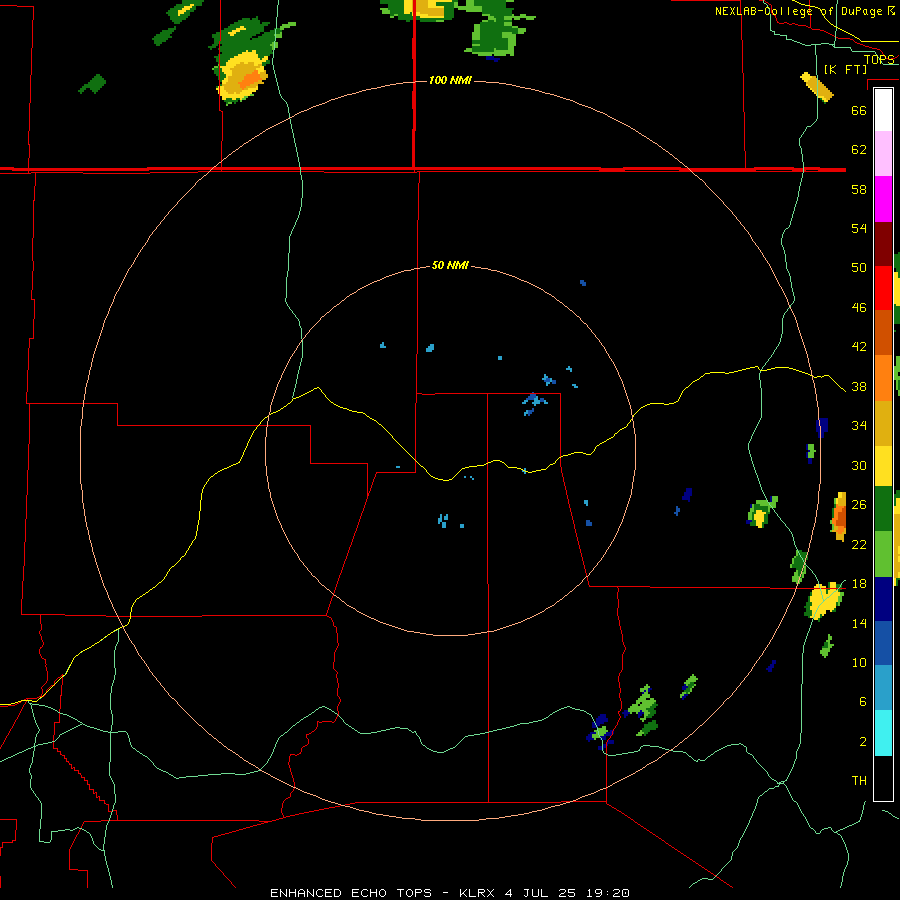The image size is (900, 900).
Task: Select the yellow 30 kft legend swatch
Action: (x=883, y=466)
